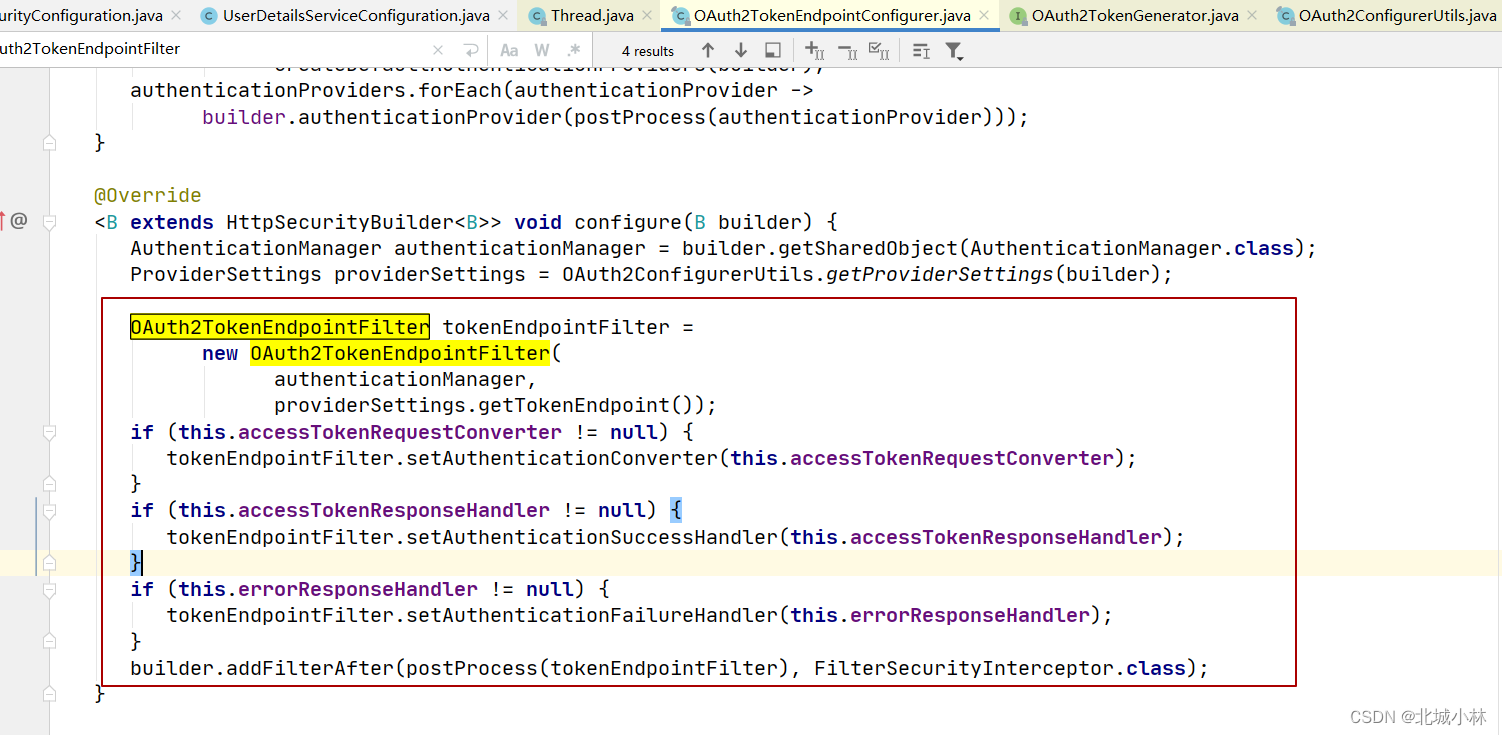Click the '4 results' count label
1502x735 pixels.
click(x=648, y=51)
